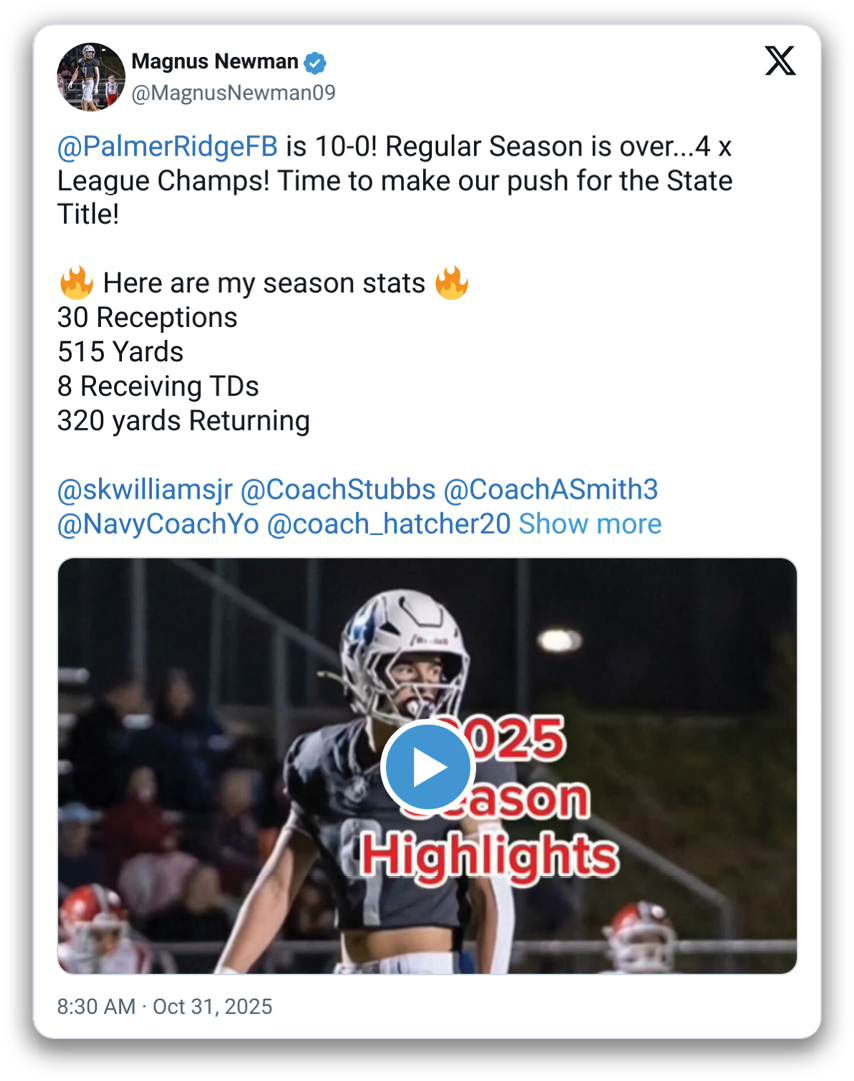Image resolution: width=854 pixels, height=1081 pixels.
Task: Open the @MagnusNewman09 handle
Action: tap(233, 92)
